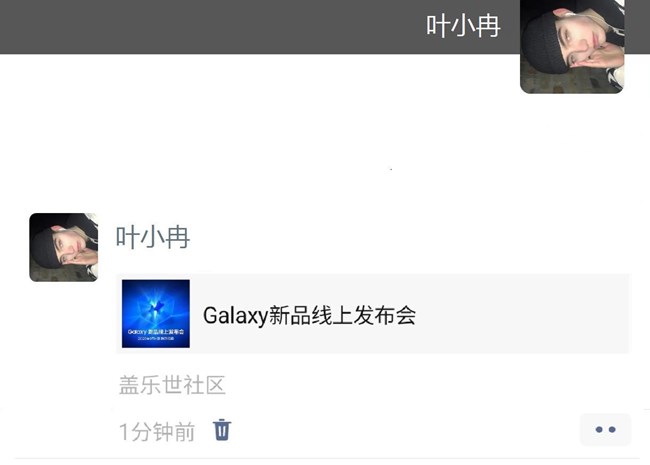The image size is (650, 465).
Task: Open the Galaxy新品线上发布会 link title
Action: (x=309, y=315)
